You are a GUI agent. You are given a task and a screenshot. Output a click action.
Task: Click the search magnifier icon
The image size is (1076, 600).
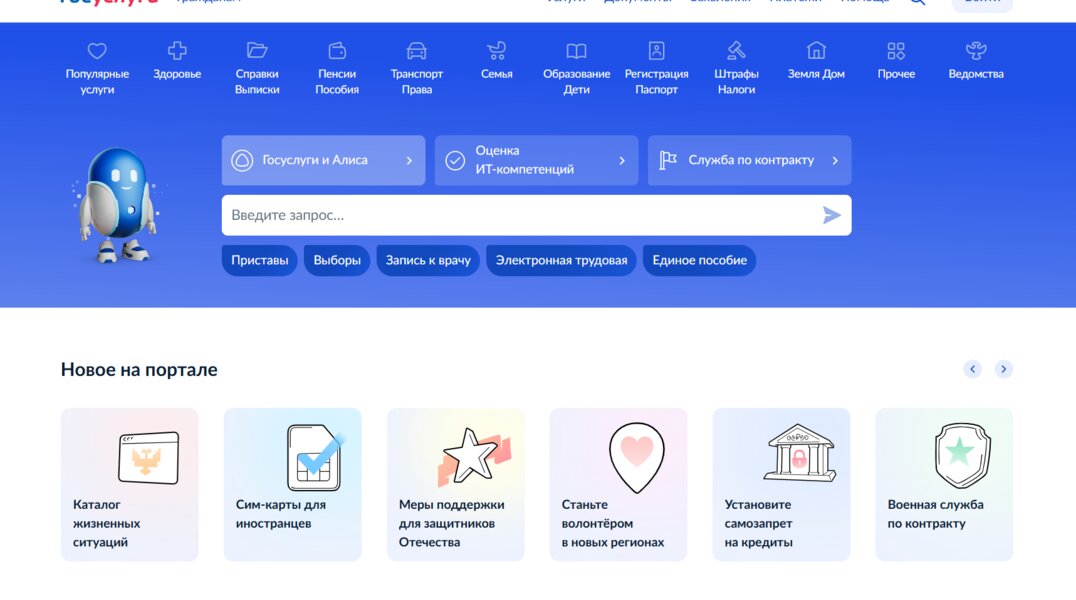tap(917, 1)
